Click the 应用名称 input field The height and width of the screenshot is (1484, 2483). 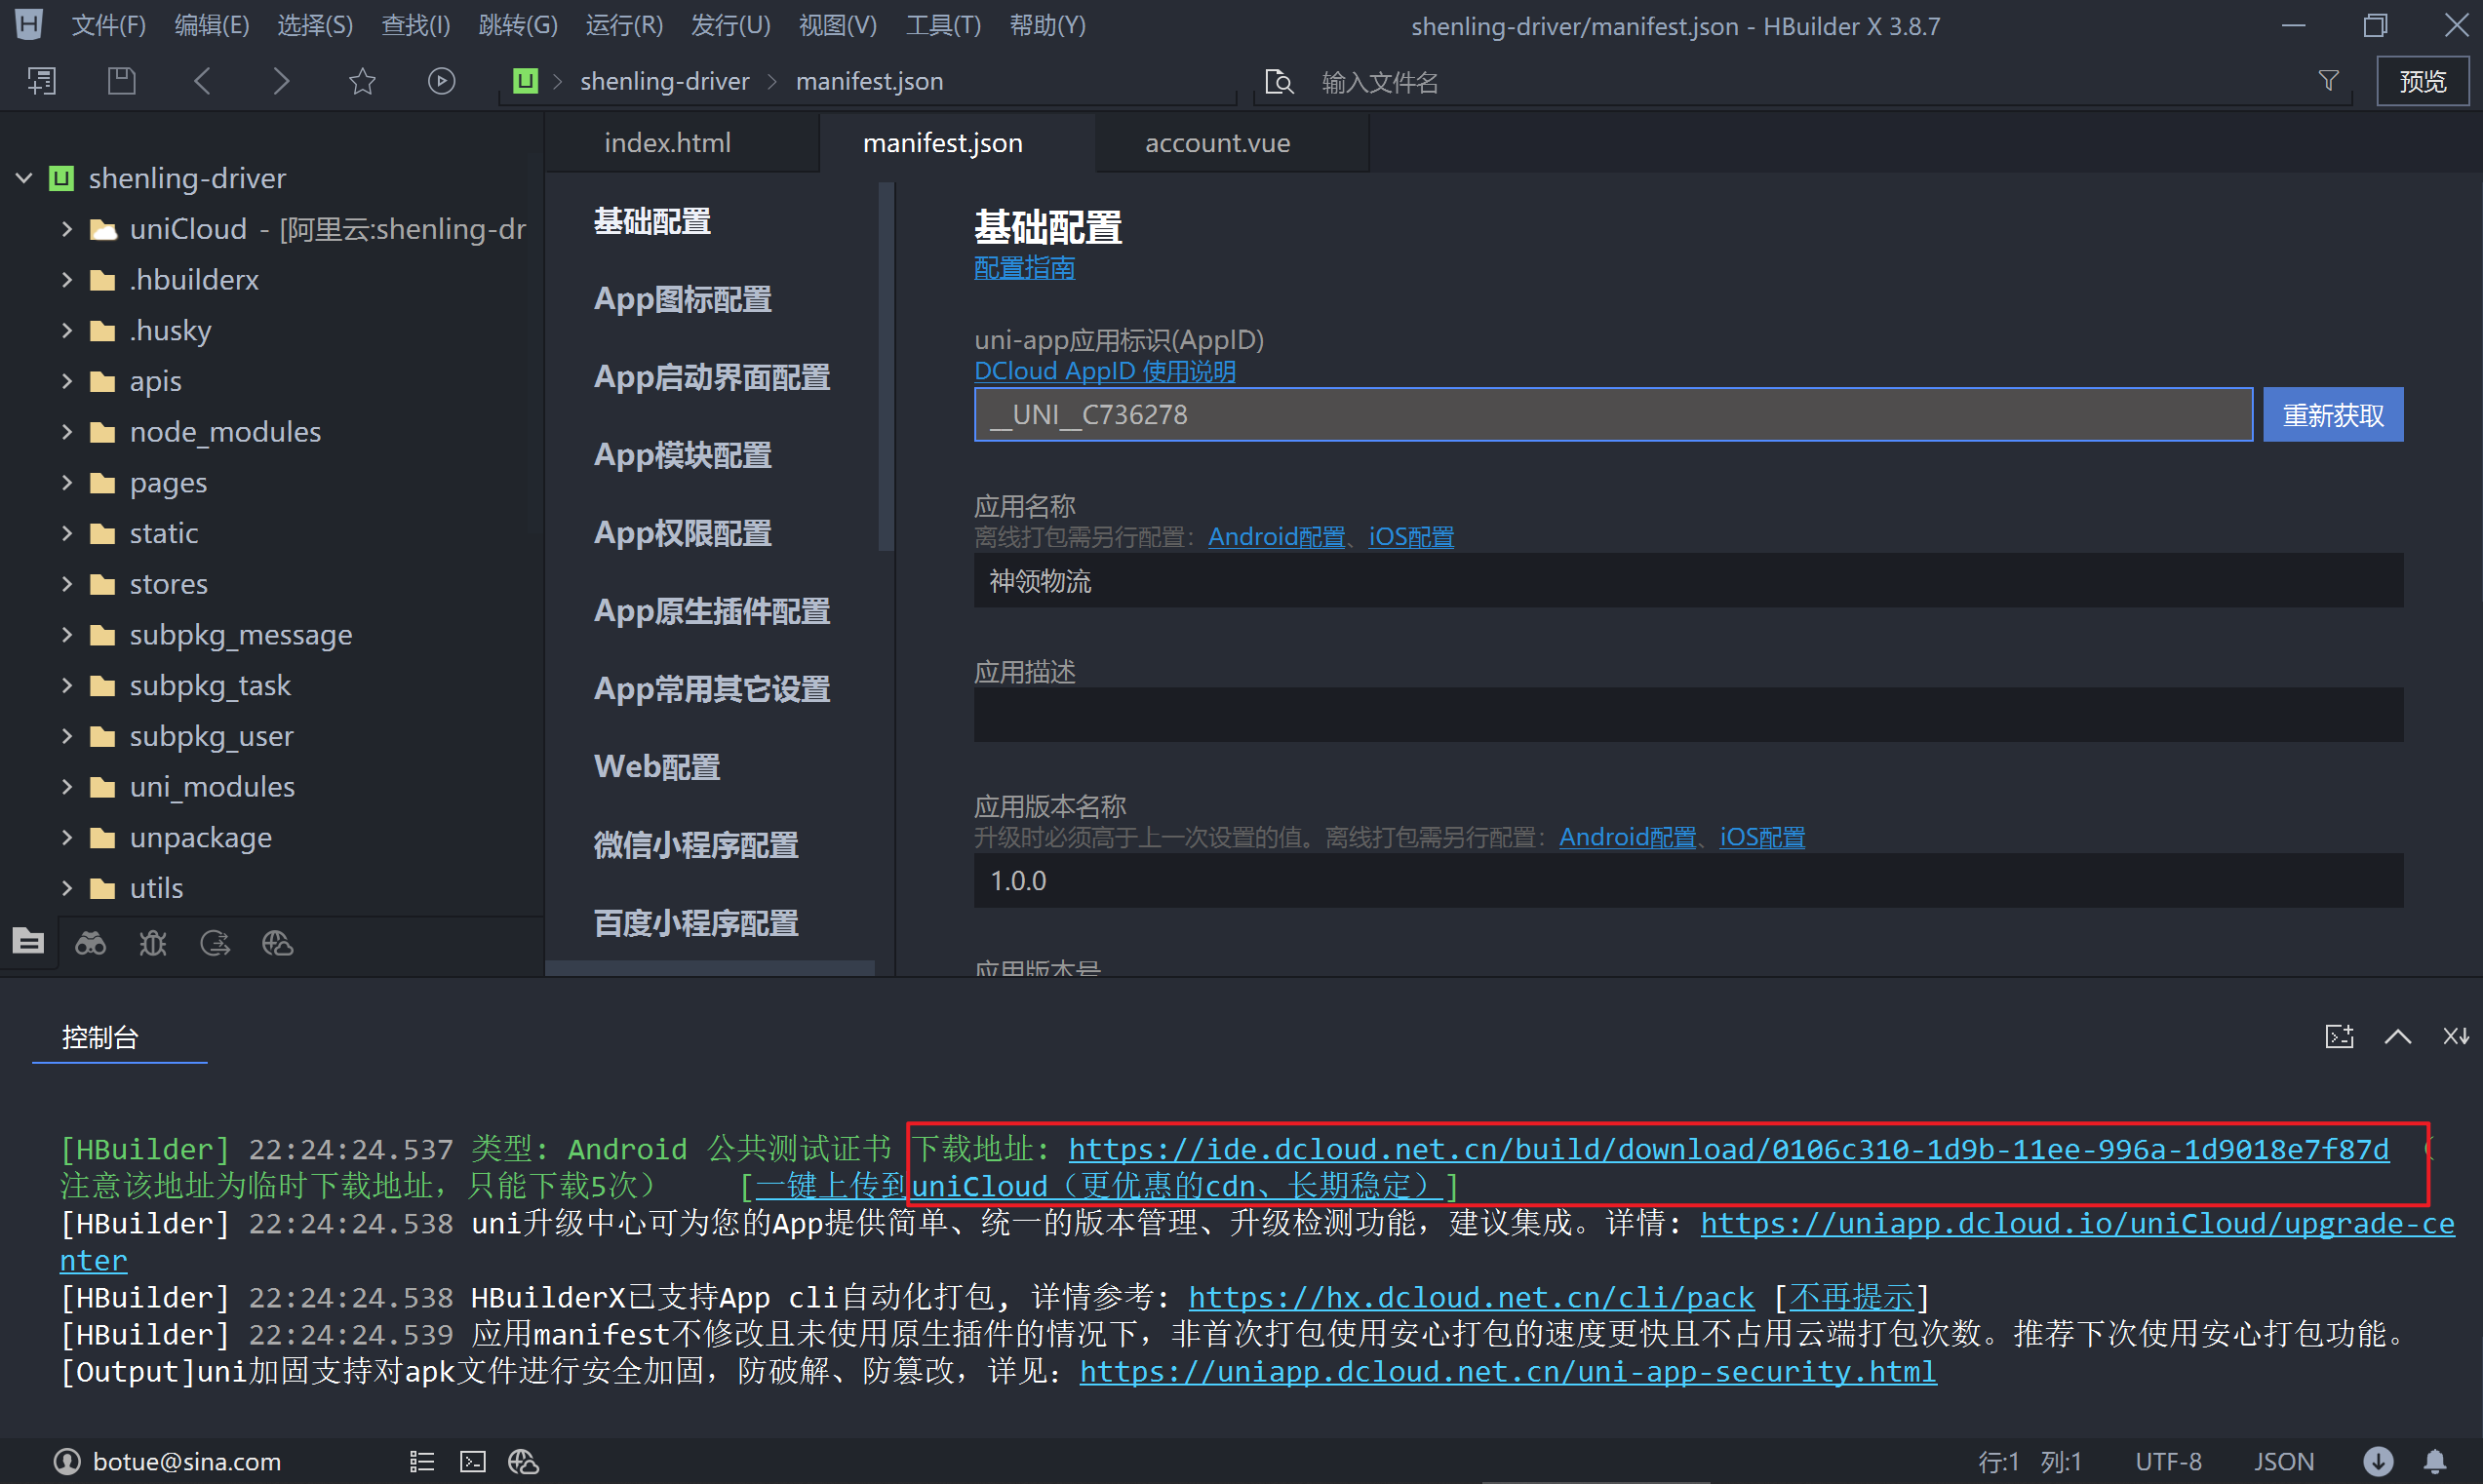tap(1687, 581)
